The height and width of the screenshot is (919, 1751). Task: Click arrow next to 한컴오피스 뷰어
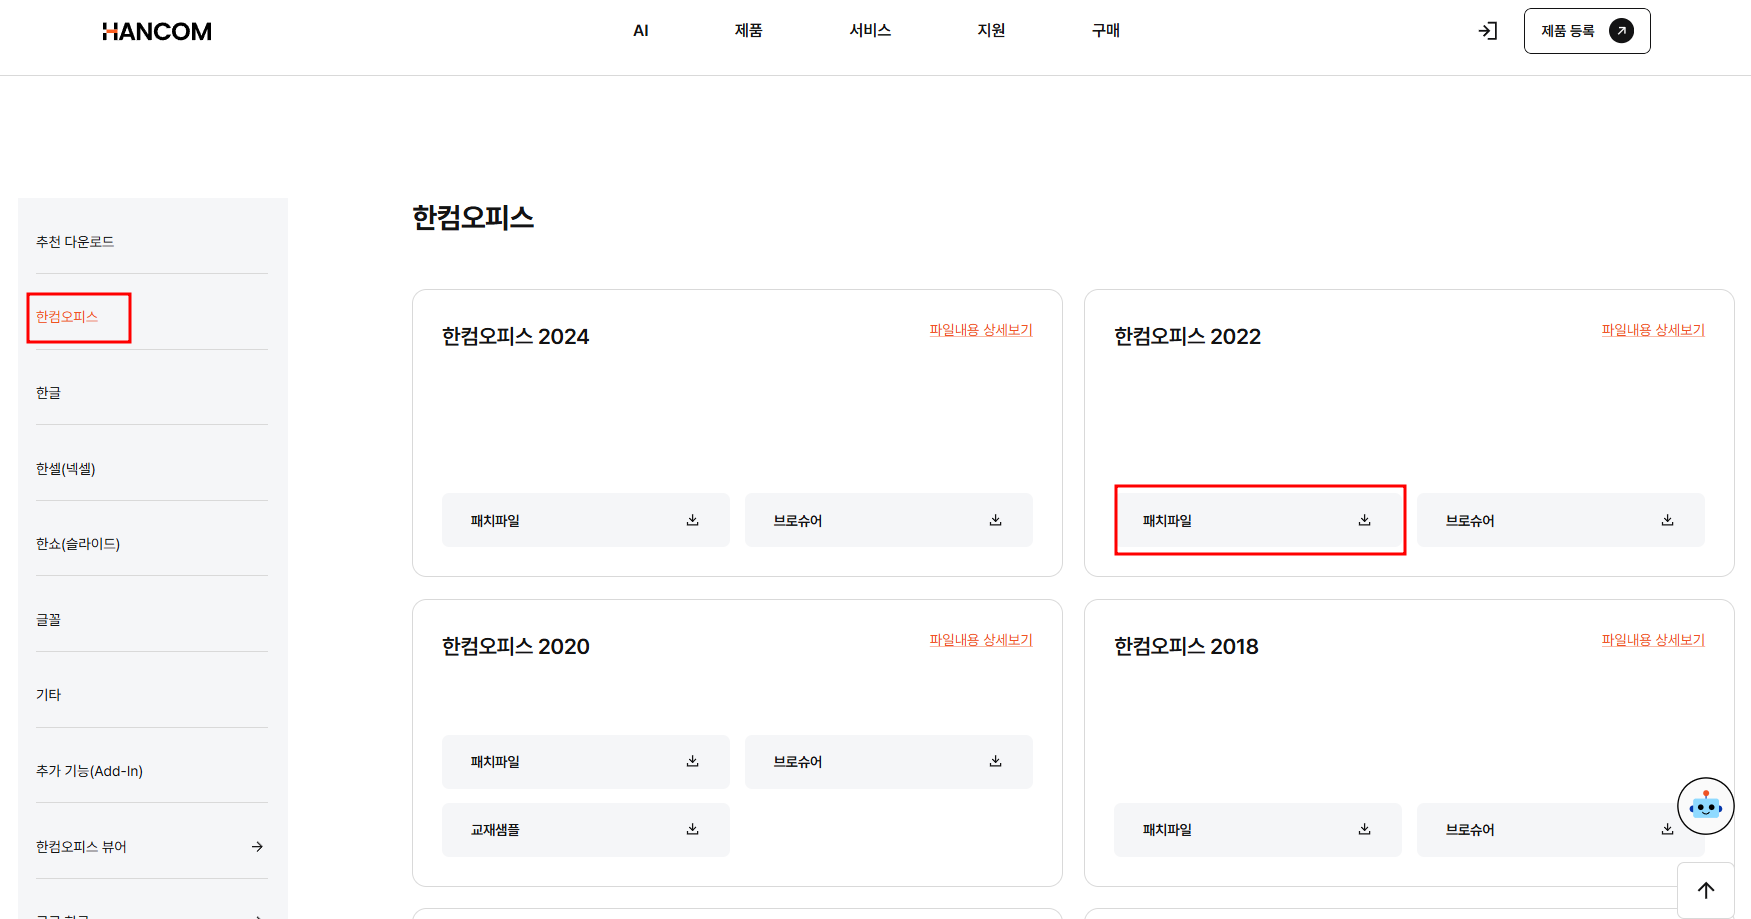257,847
